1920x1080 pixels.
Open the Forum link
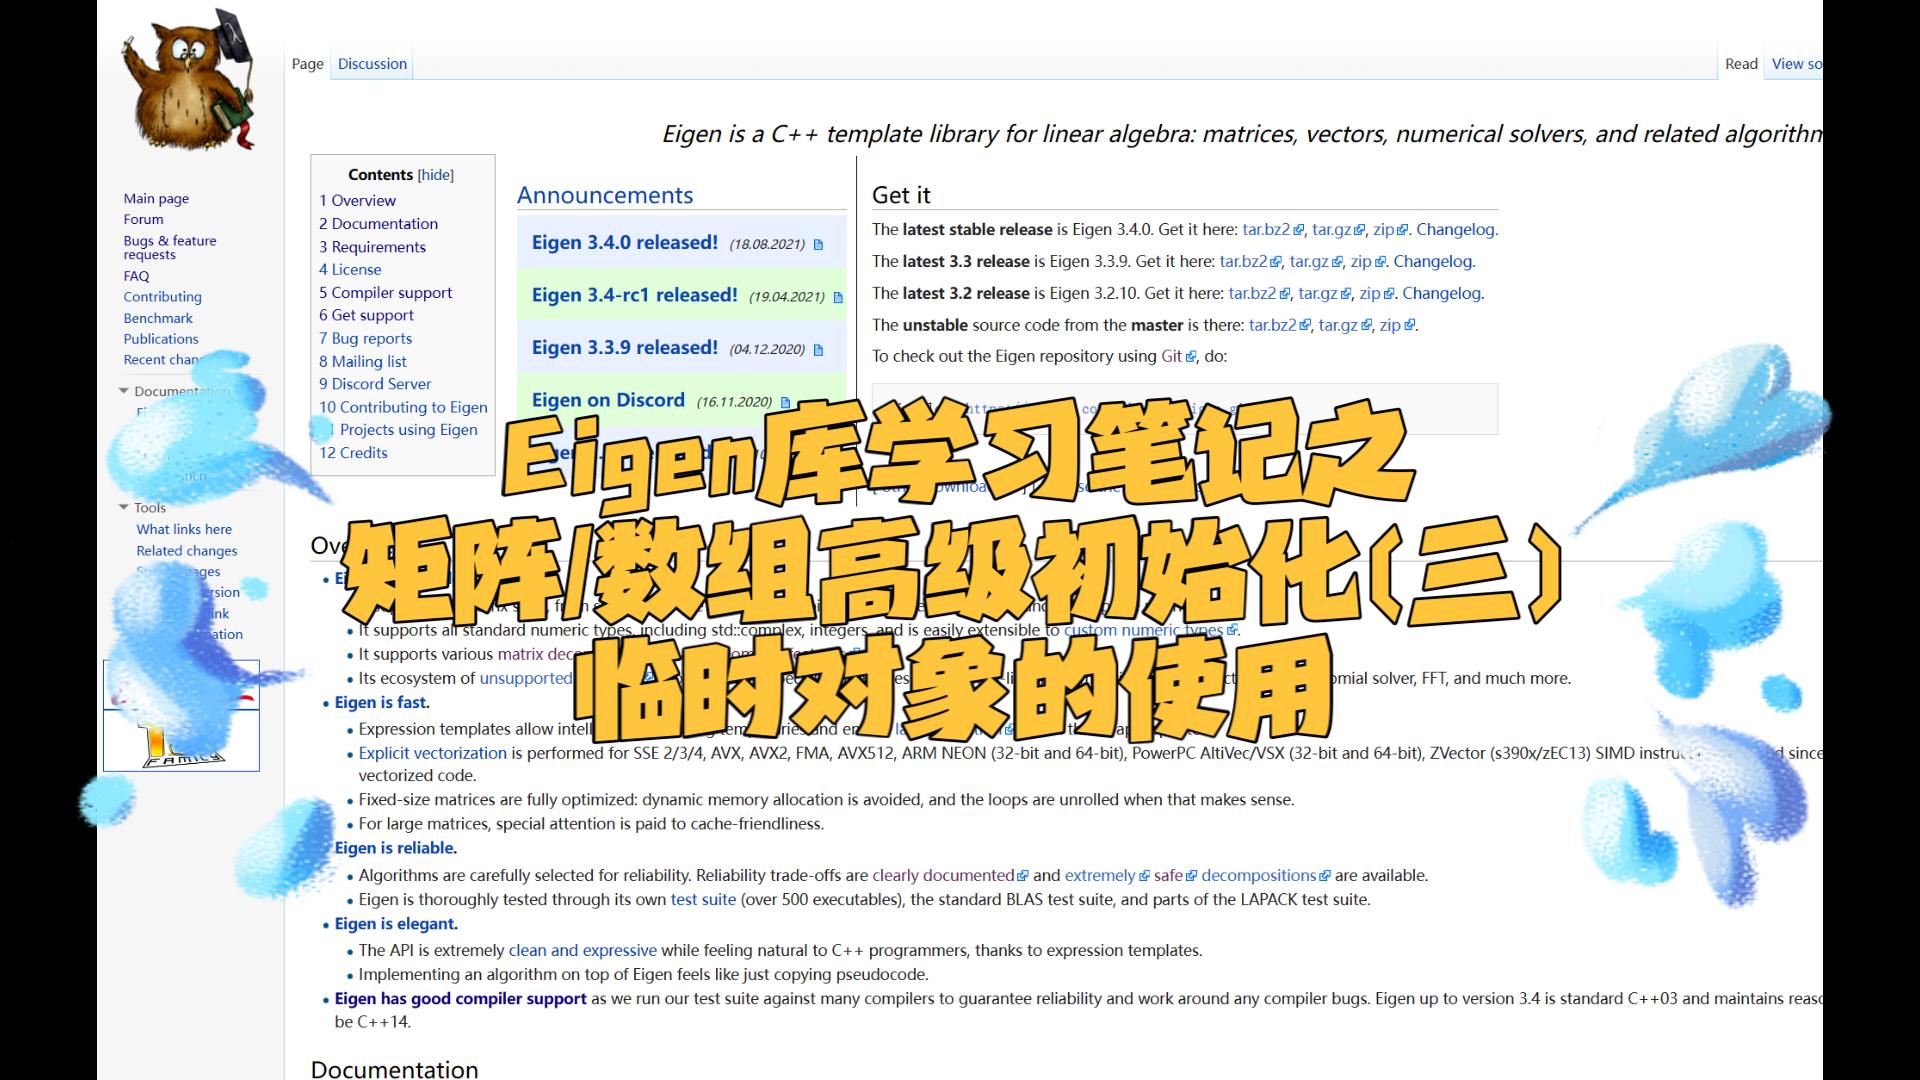pos(143,219)
